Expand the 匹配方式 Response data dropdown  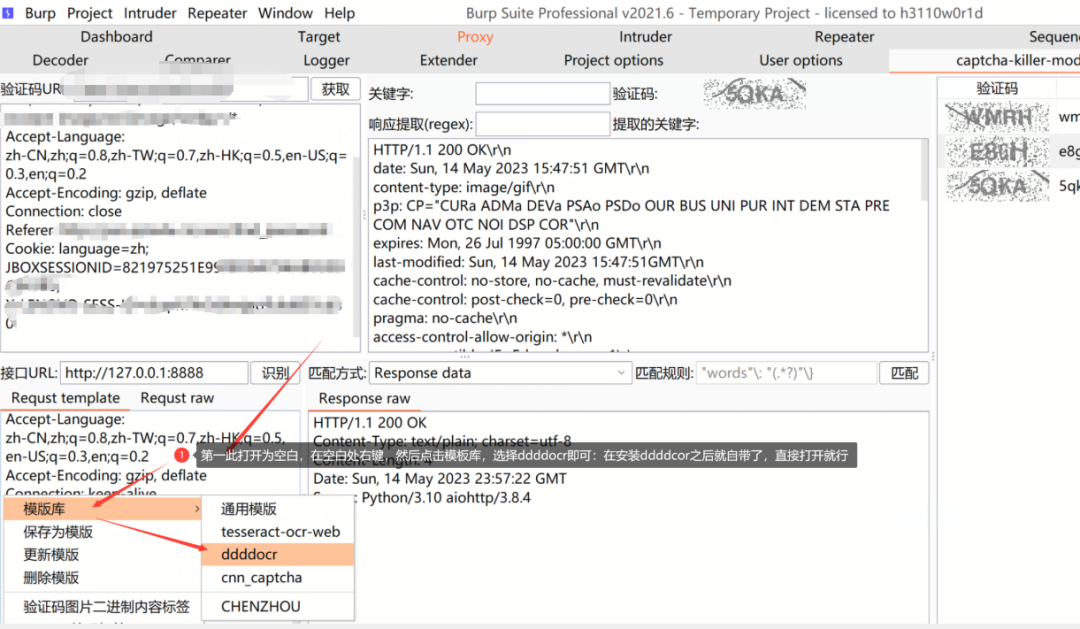click(x=500, y=373)
